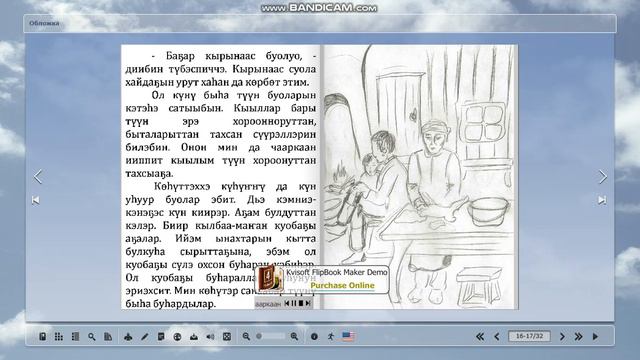The height and width of the screenshot is (360, 640).
Task: Click the zoom slider handle
Action: tap(259, 336)
